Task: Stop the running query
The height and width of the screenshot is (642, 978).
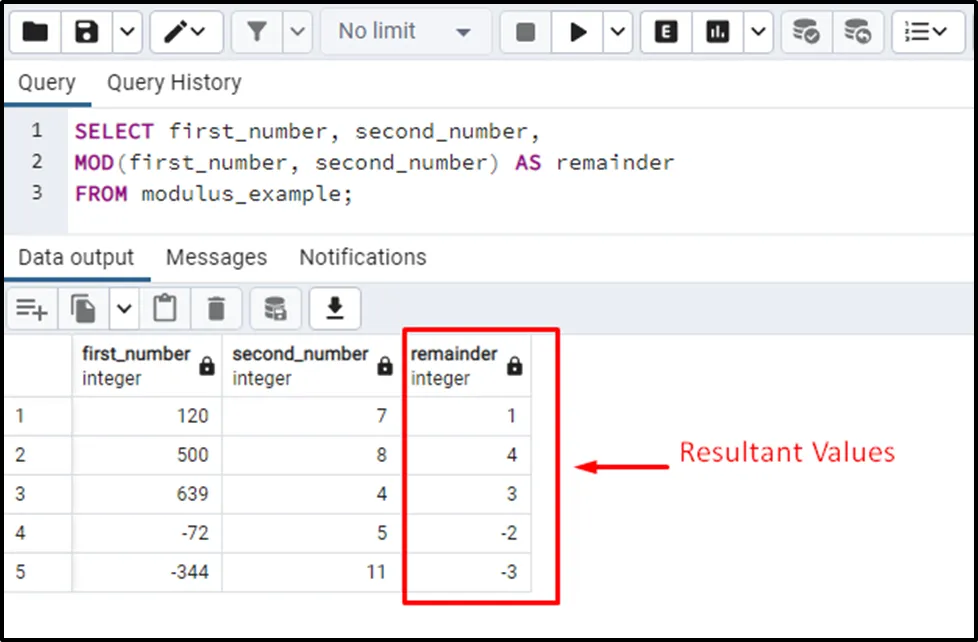Action: (526, 32)
